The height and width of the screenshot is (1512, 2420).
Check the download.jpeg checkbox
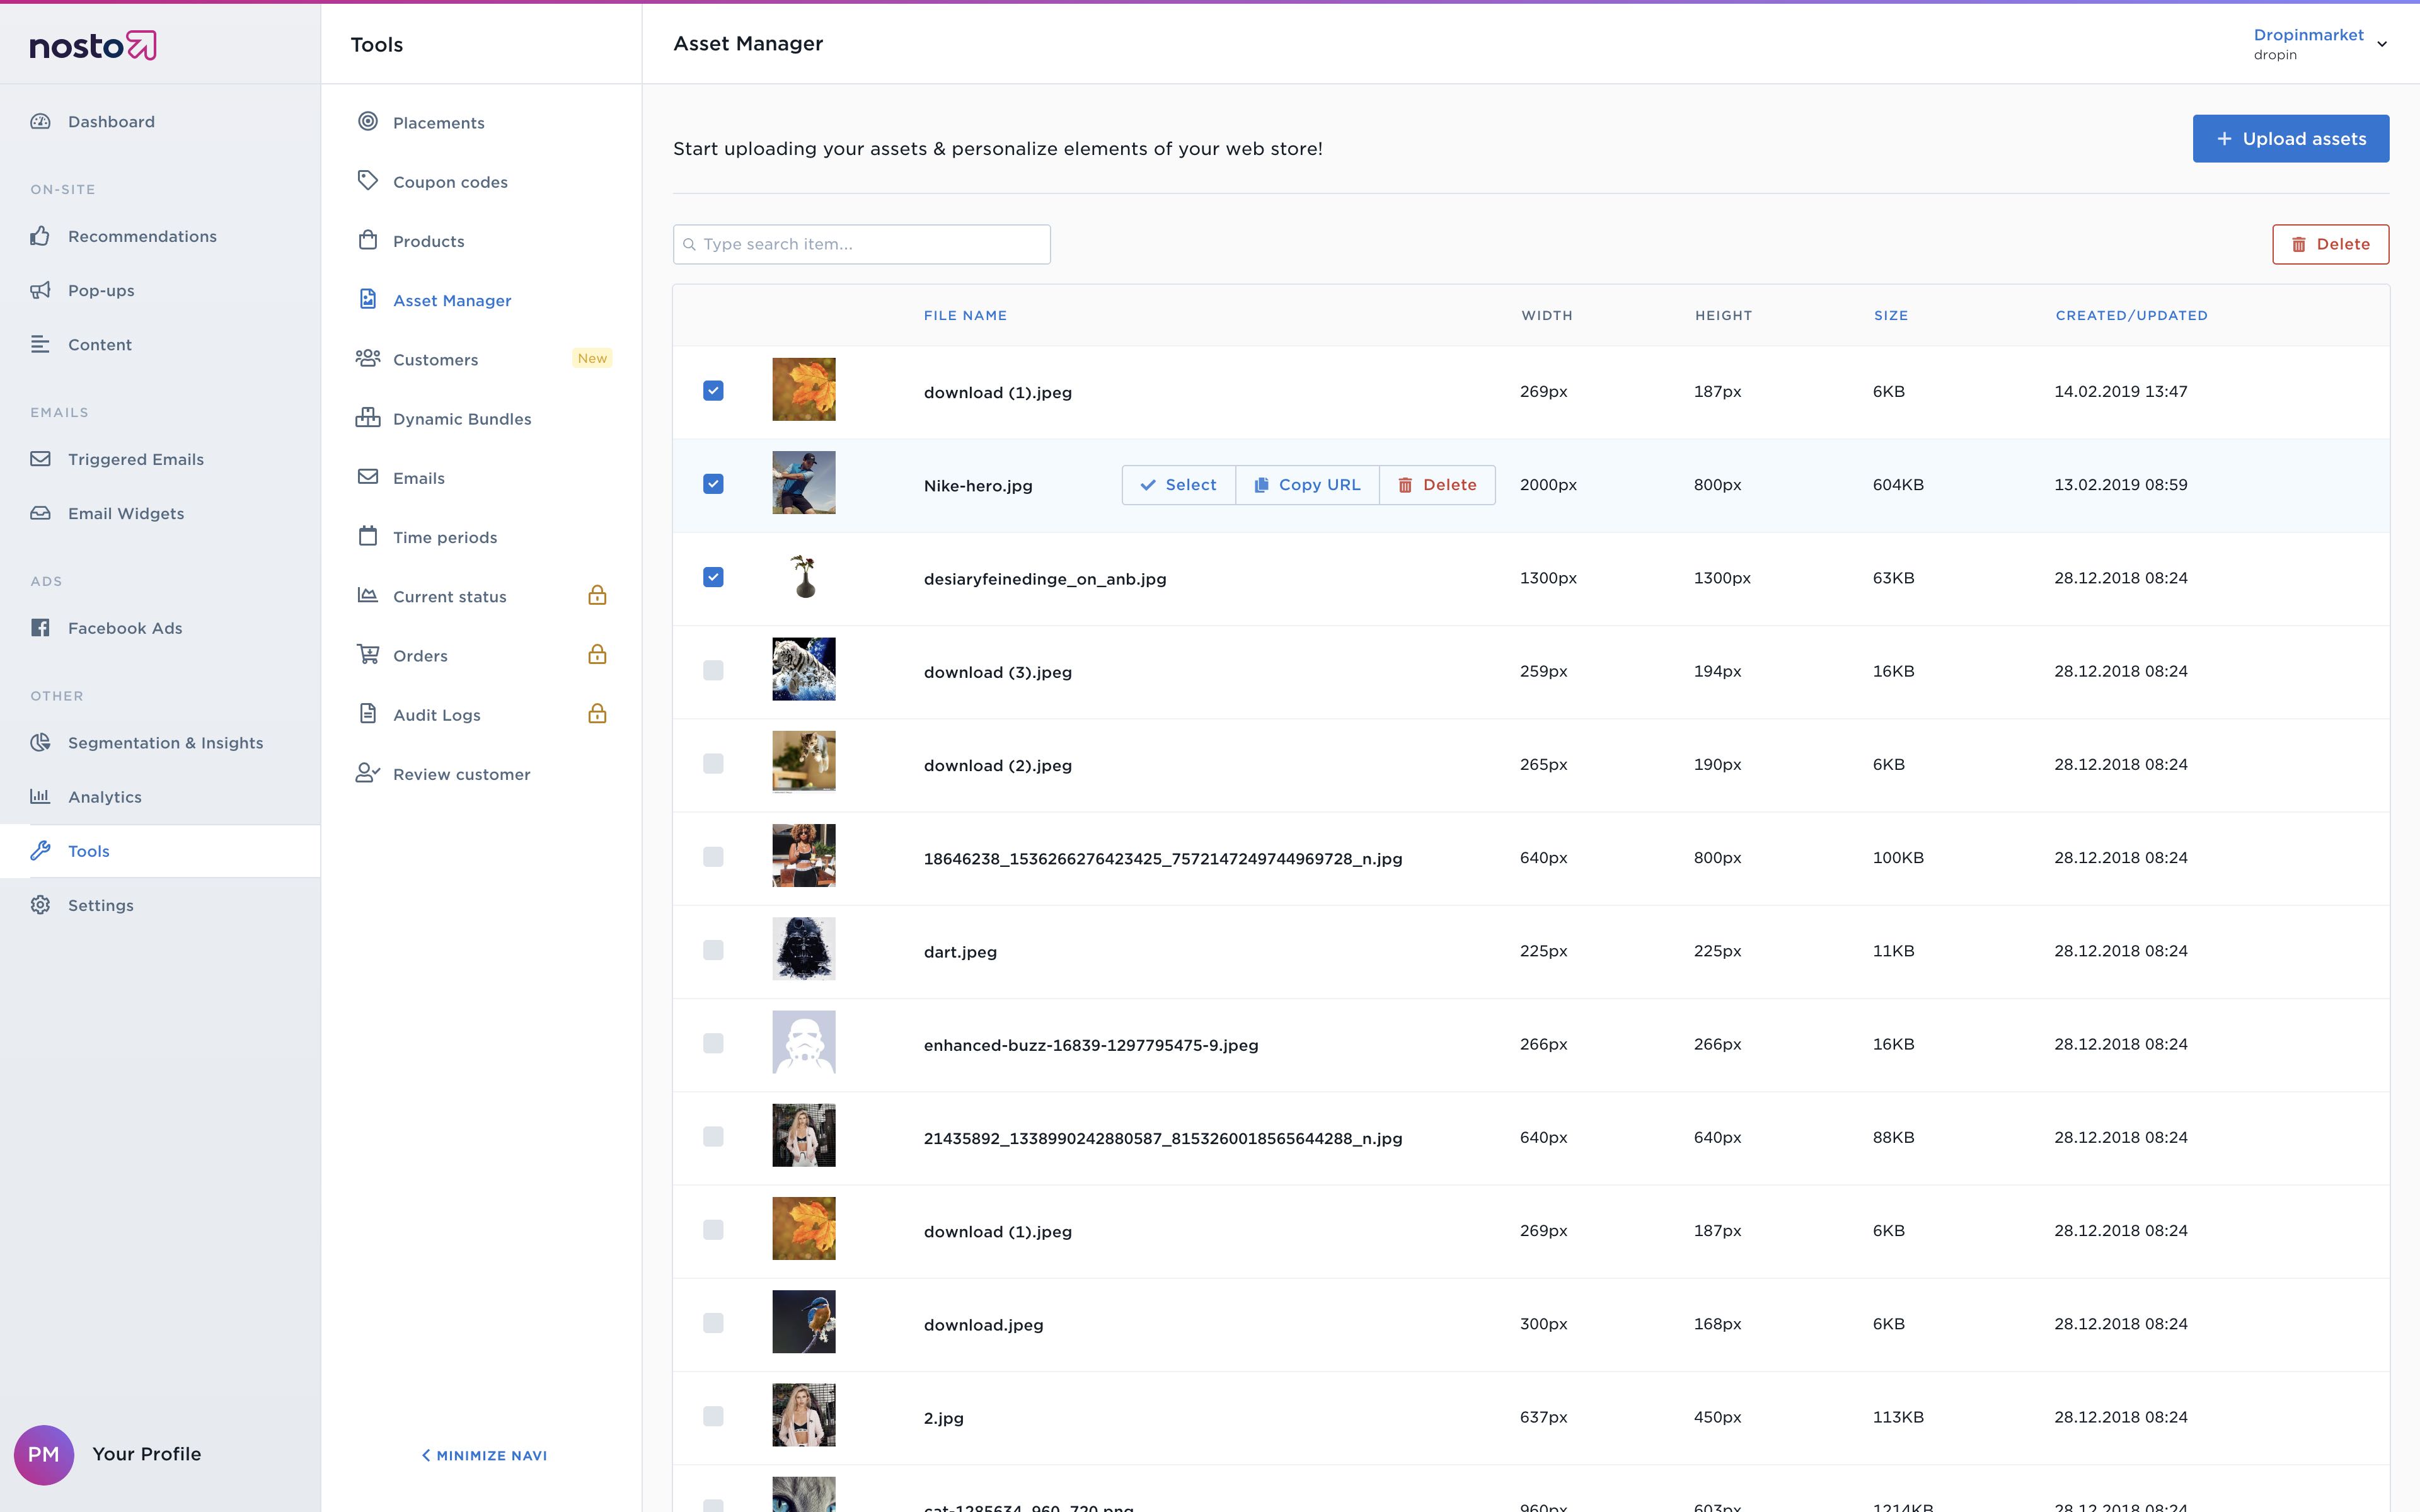coord(713,1323)
